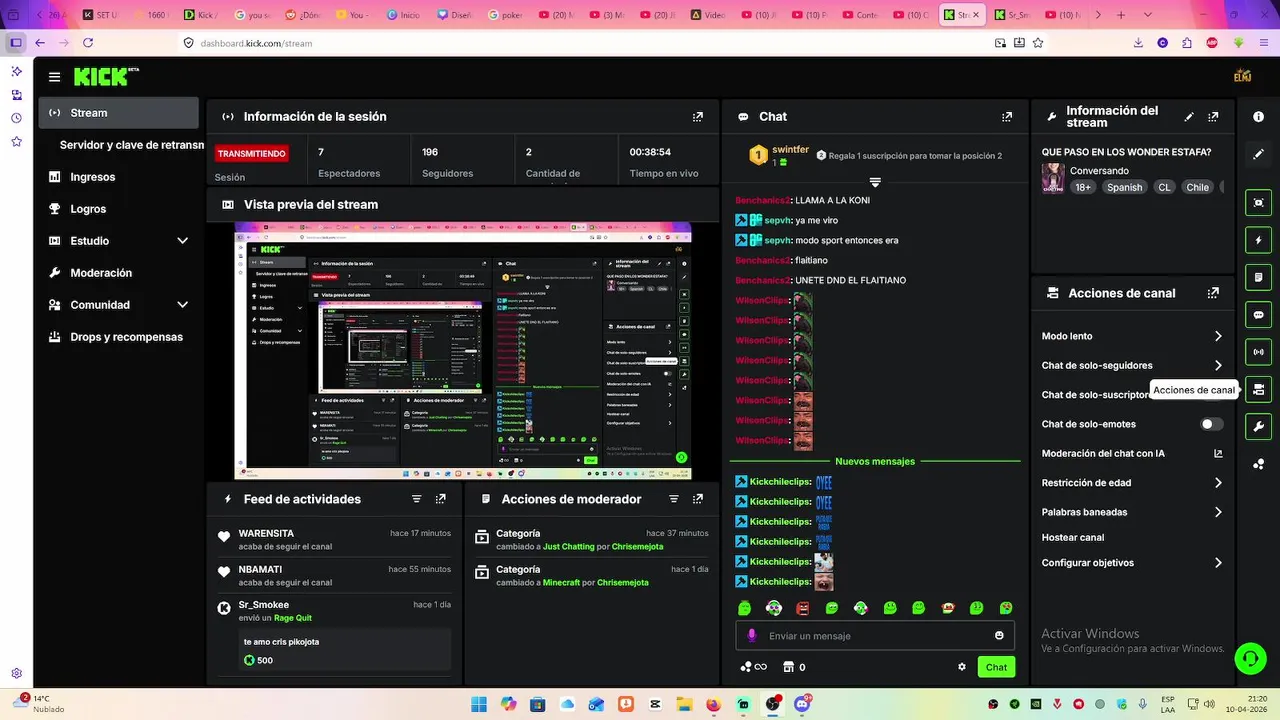Pop out the Feed de actividades panel
Screen dimensions: 1280x720
(441, 499)
